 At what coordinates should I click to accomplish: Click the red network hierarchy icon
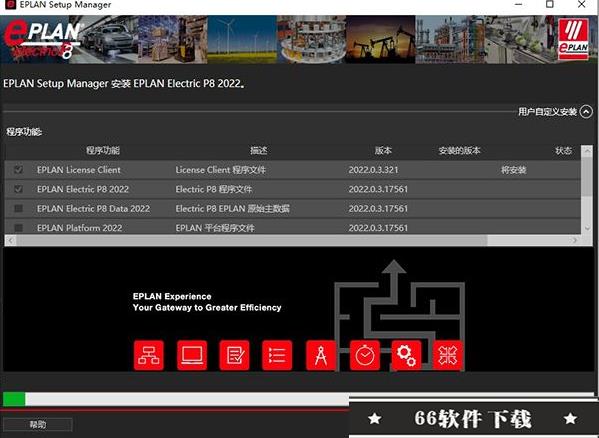(149, 356)
